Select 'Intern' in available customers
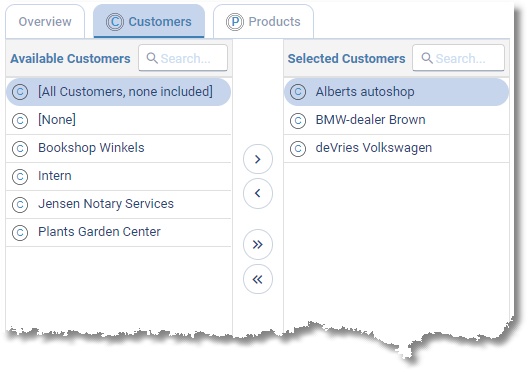 click(x=118, y=176)
